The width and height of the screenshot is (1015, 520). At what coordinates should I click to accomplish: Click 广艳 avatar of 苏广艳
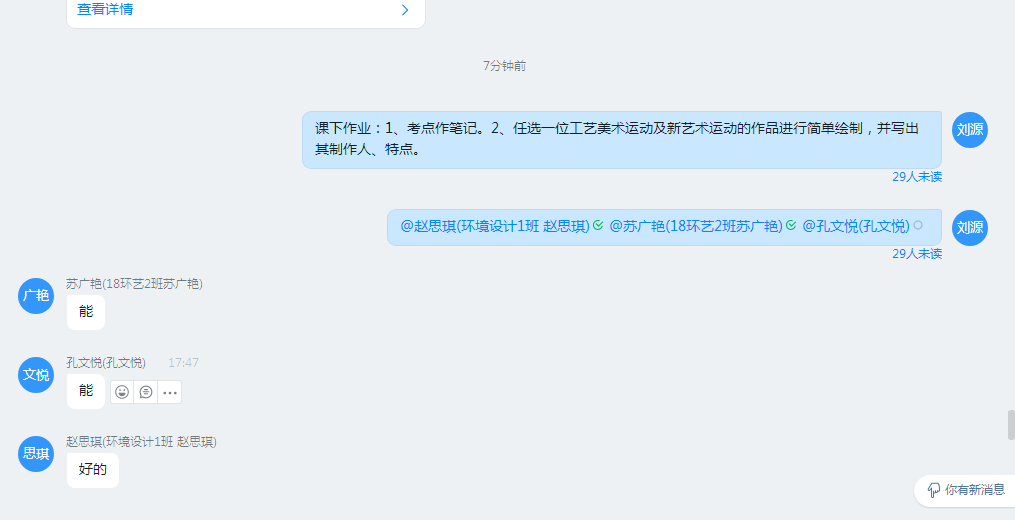click(x=36, y=296)
